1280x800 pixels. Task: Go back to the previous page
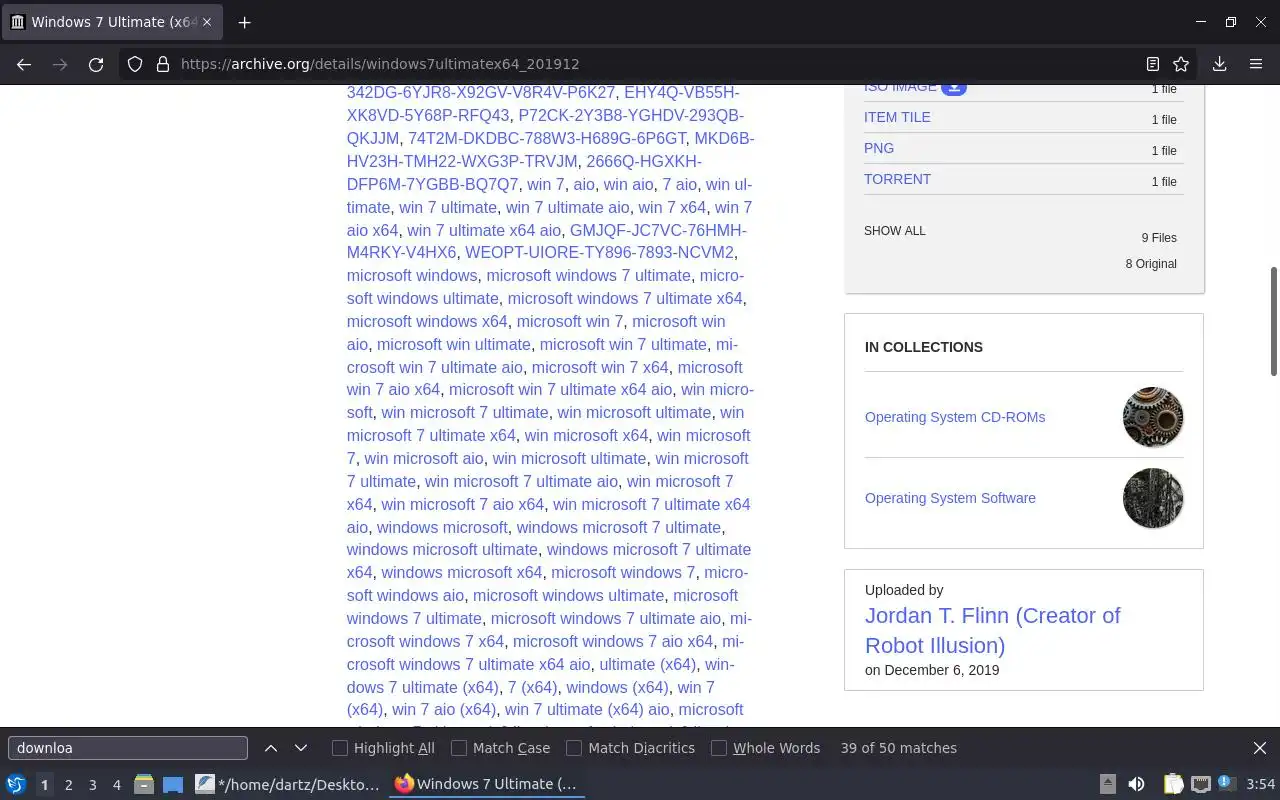tap(24, 64)
